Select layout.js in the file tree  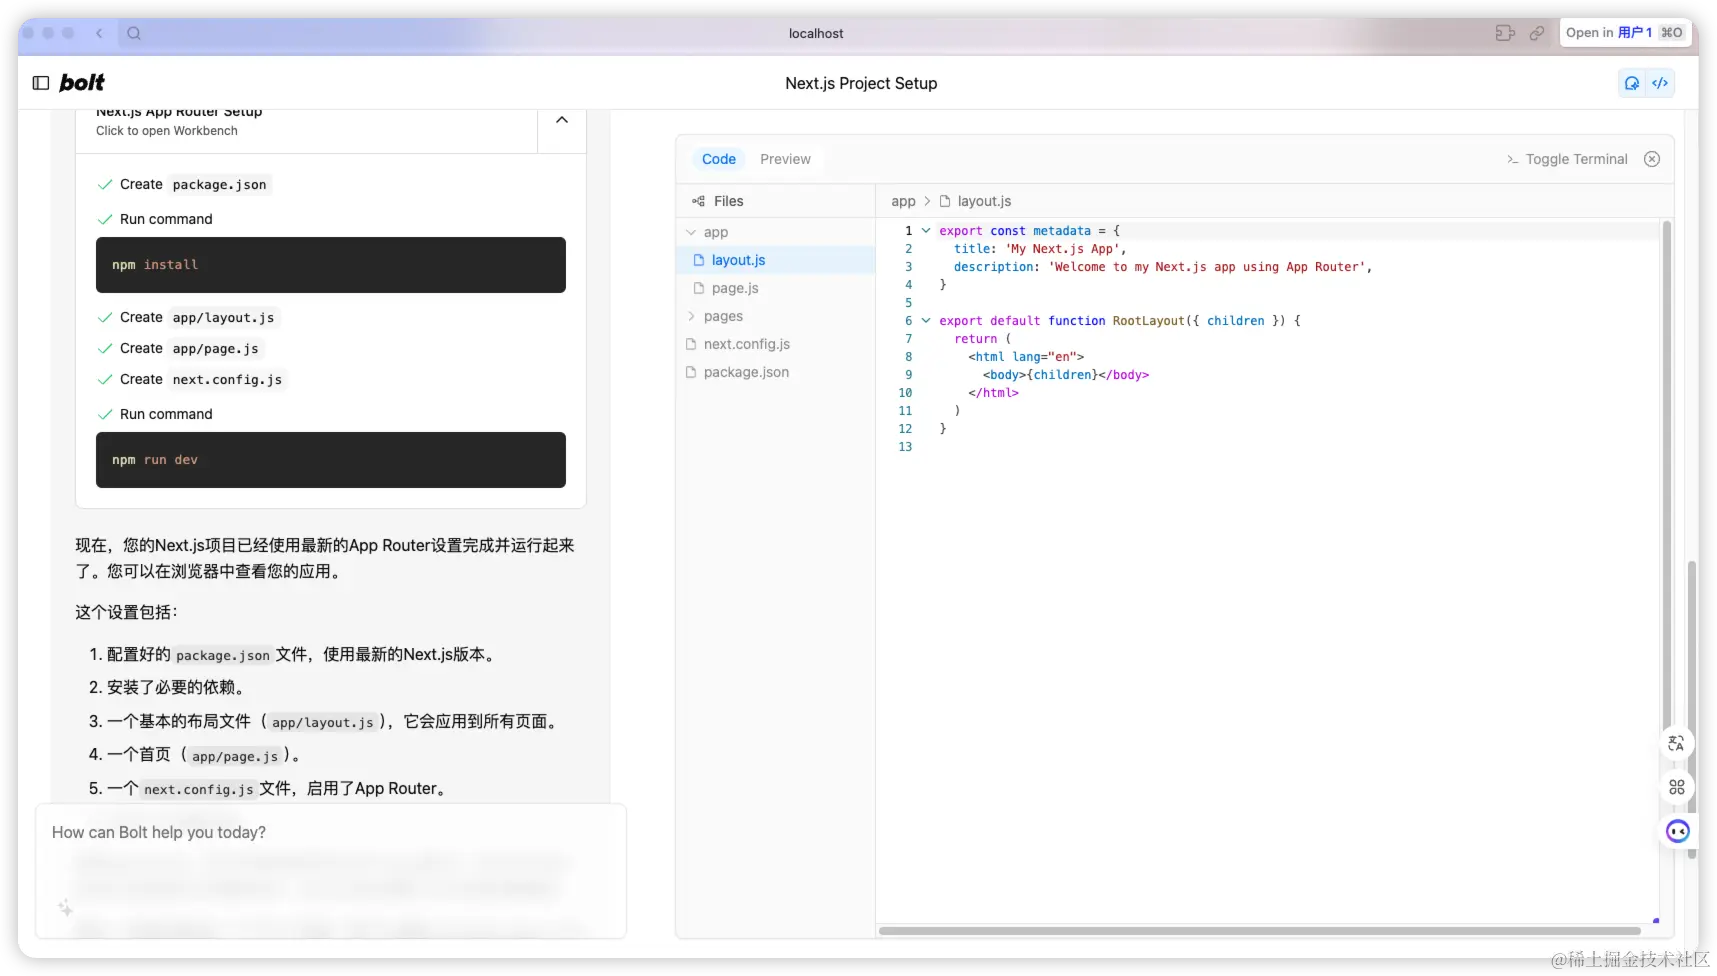point(776,260)
